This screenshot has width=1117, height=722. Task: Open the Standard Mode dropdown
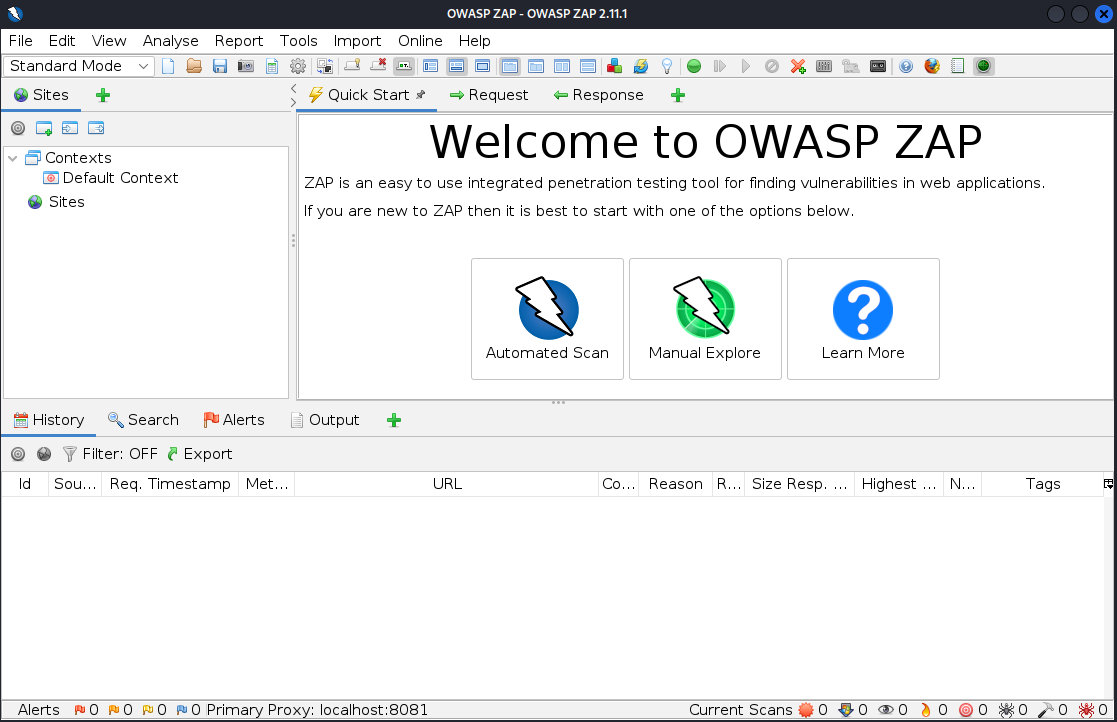78,66
